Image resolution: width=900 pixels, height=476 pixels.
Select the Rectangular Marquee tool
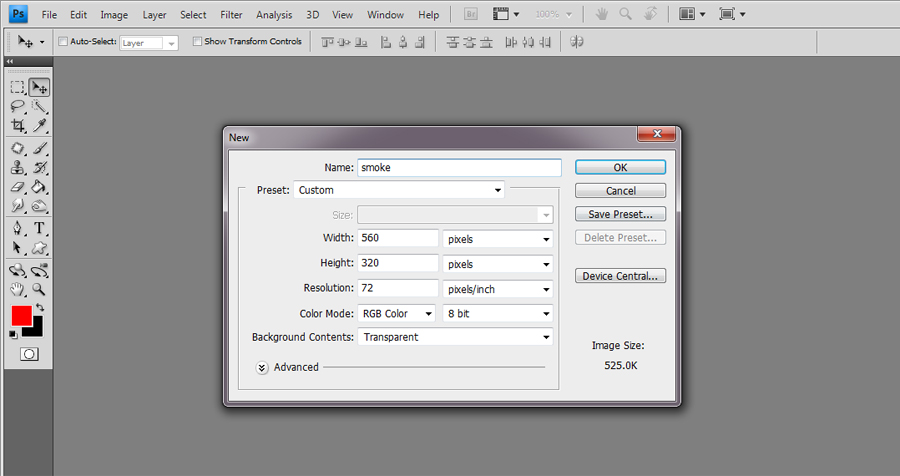click(x=18, y=87)
